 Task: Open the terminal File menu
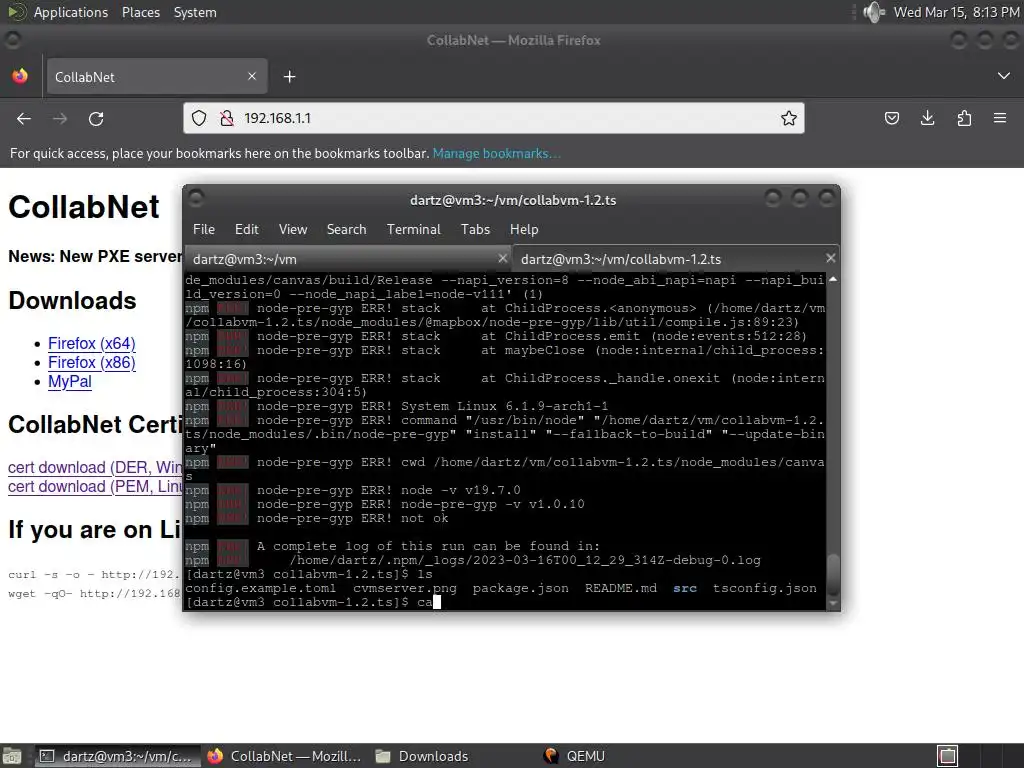point(204,229)
